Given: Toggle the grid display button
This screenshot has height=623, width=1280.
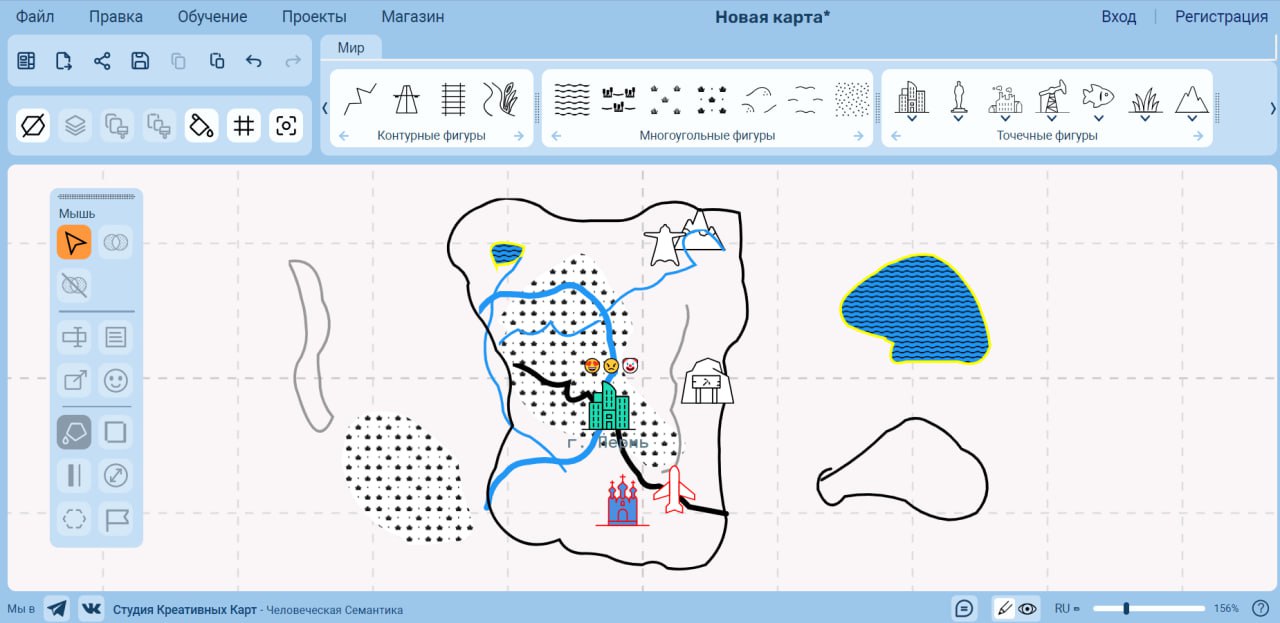Looking at the screenshot, I should 243,125.
